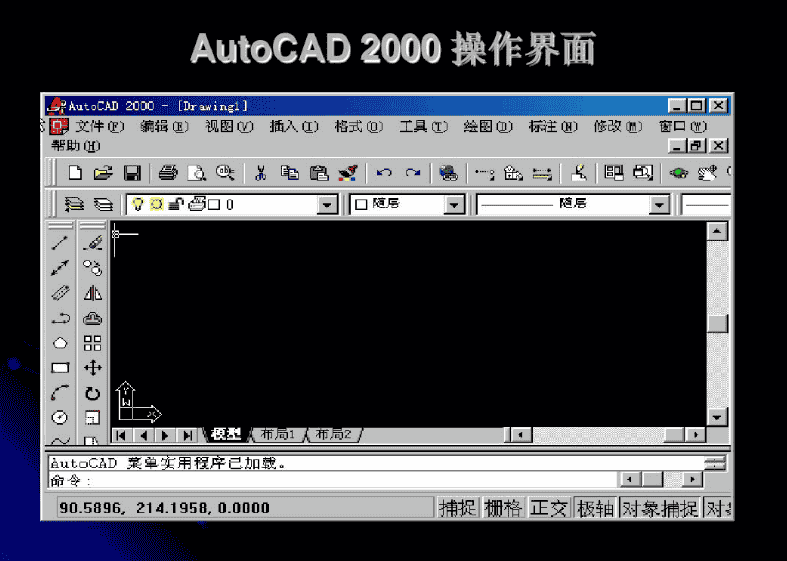Select the Erase modify tool
The image size is (787, 561).
coord(92,243)
